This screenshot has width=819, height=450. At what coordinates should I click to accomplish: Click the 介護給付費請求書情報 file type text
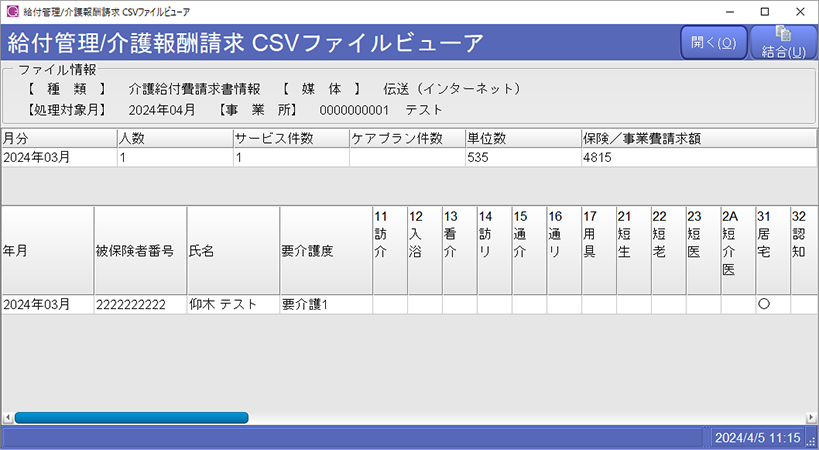(194, 89)
